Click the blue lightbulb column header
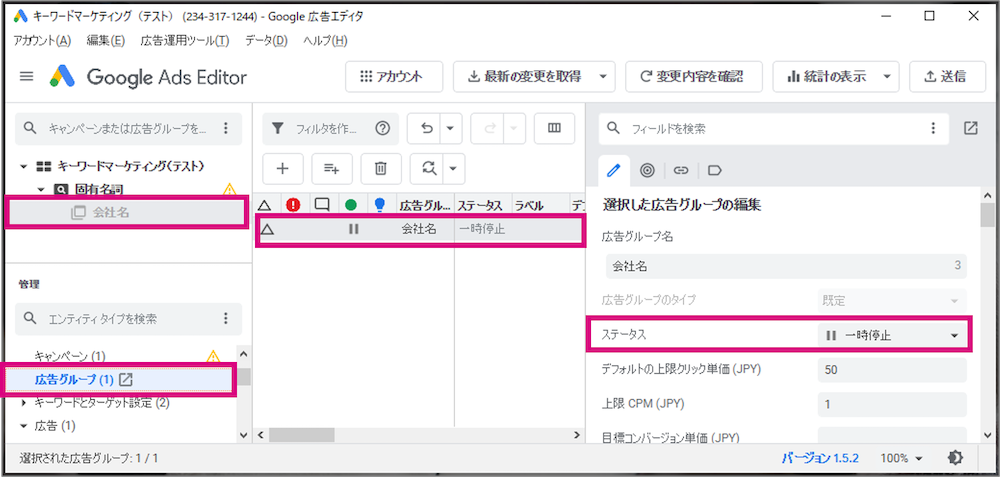Viewport: 1000px width, 477px height. tap(380, 205)
